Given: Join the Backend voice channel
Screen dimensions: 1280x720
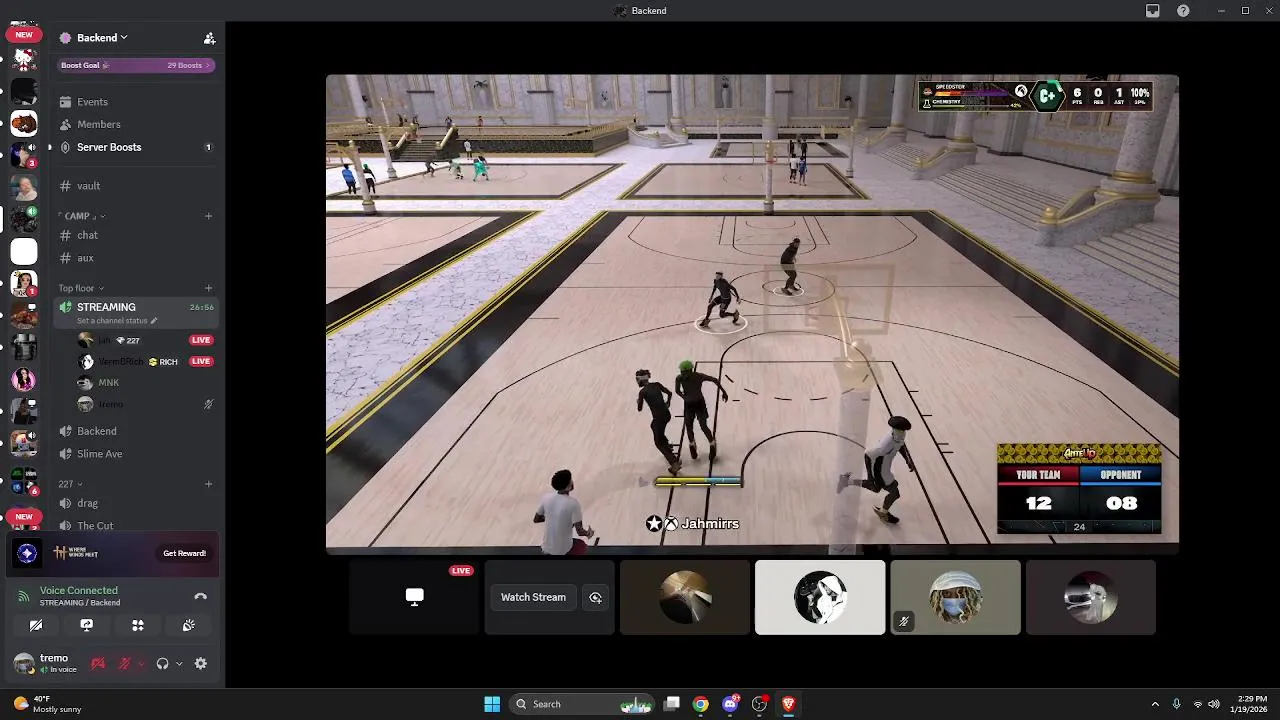Looking at the screenshot, I should click(136, 431).
